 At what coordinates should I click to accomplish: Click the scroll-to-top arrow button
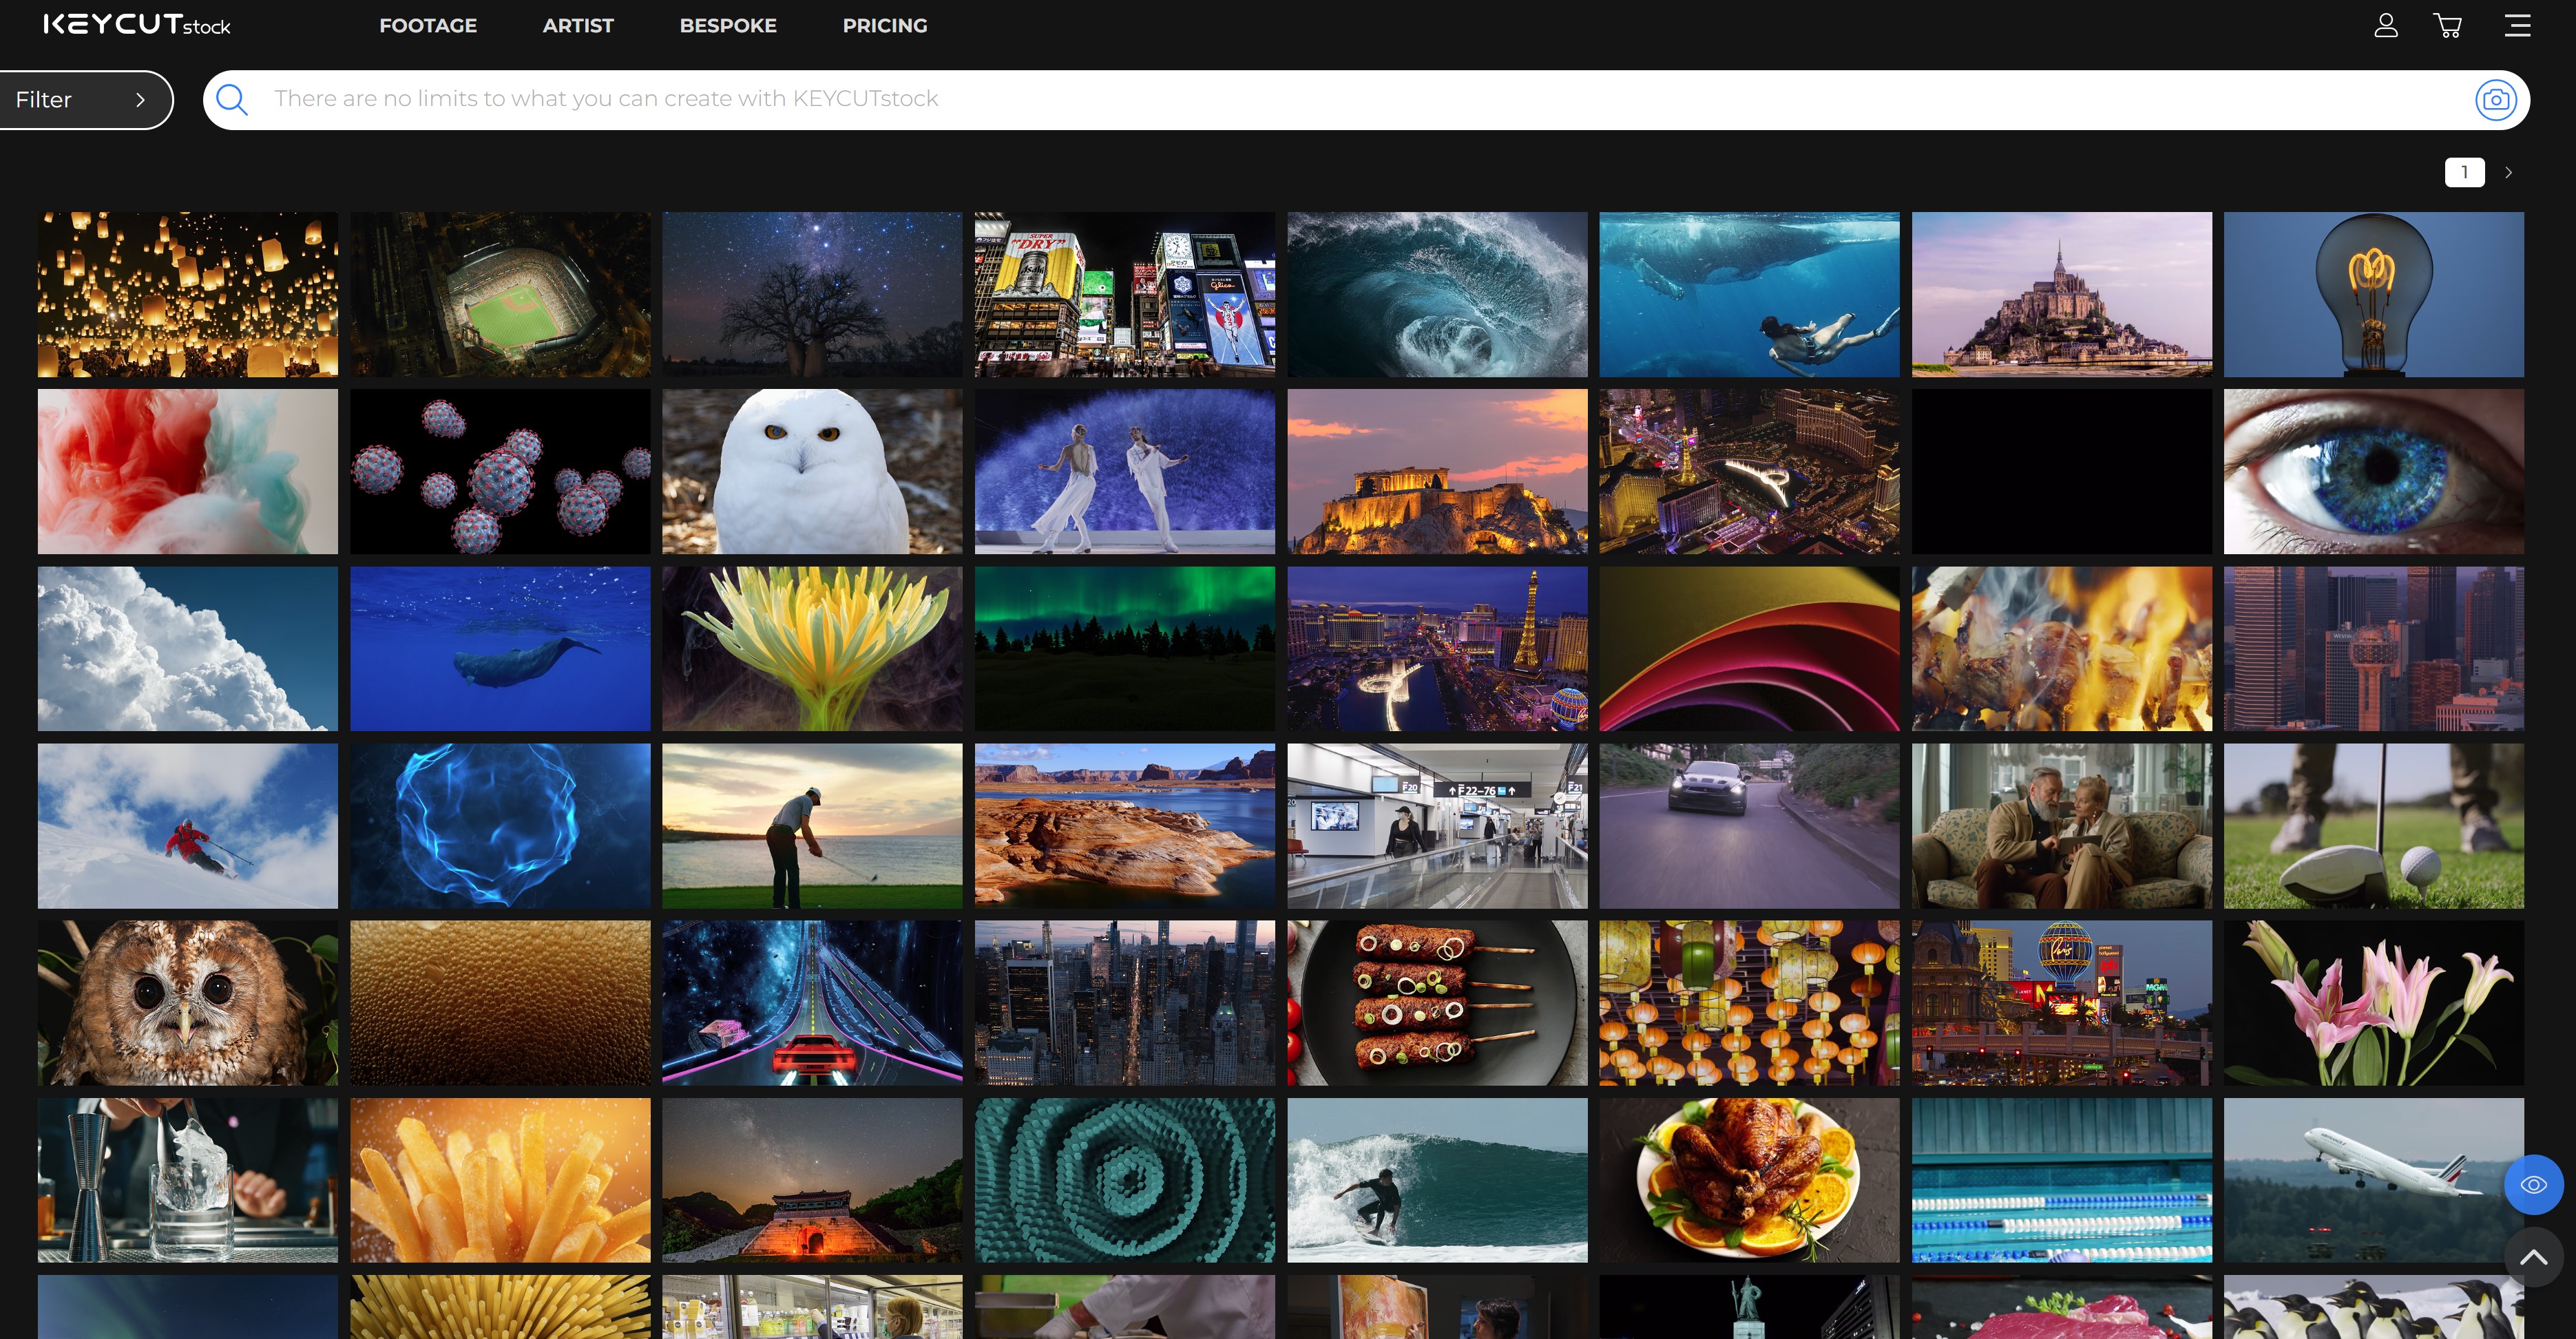[x=2533, y=1257]
